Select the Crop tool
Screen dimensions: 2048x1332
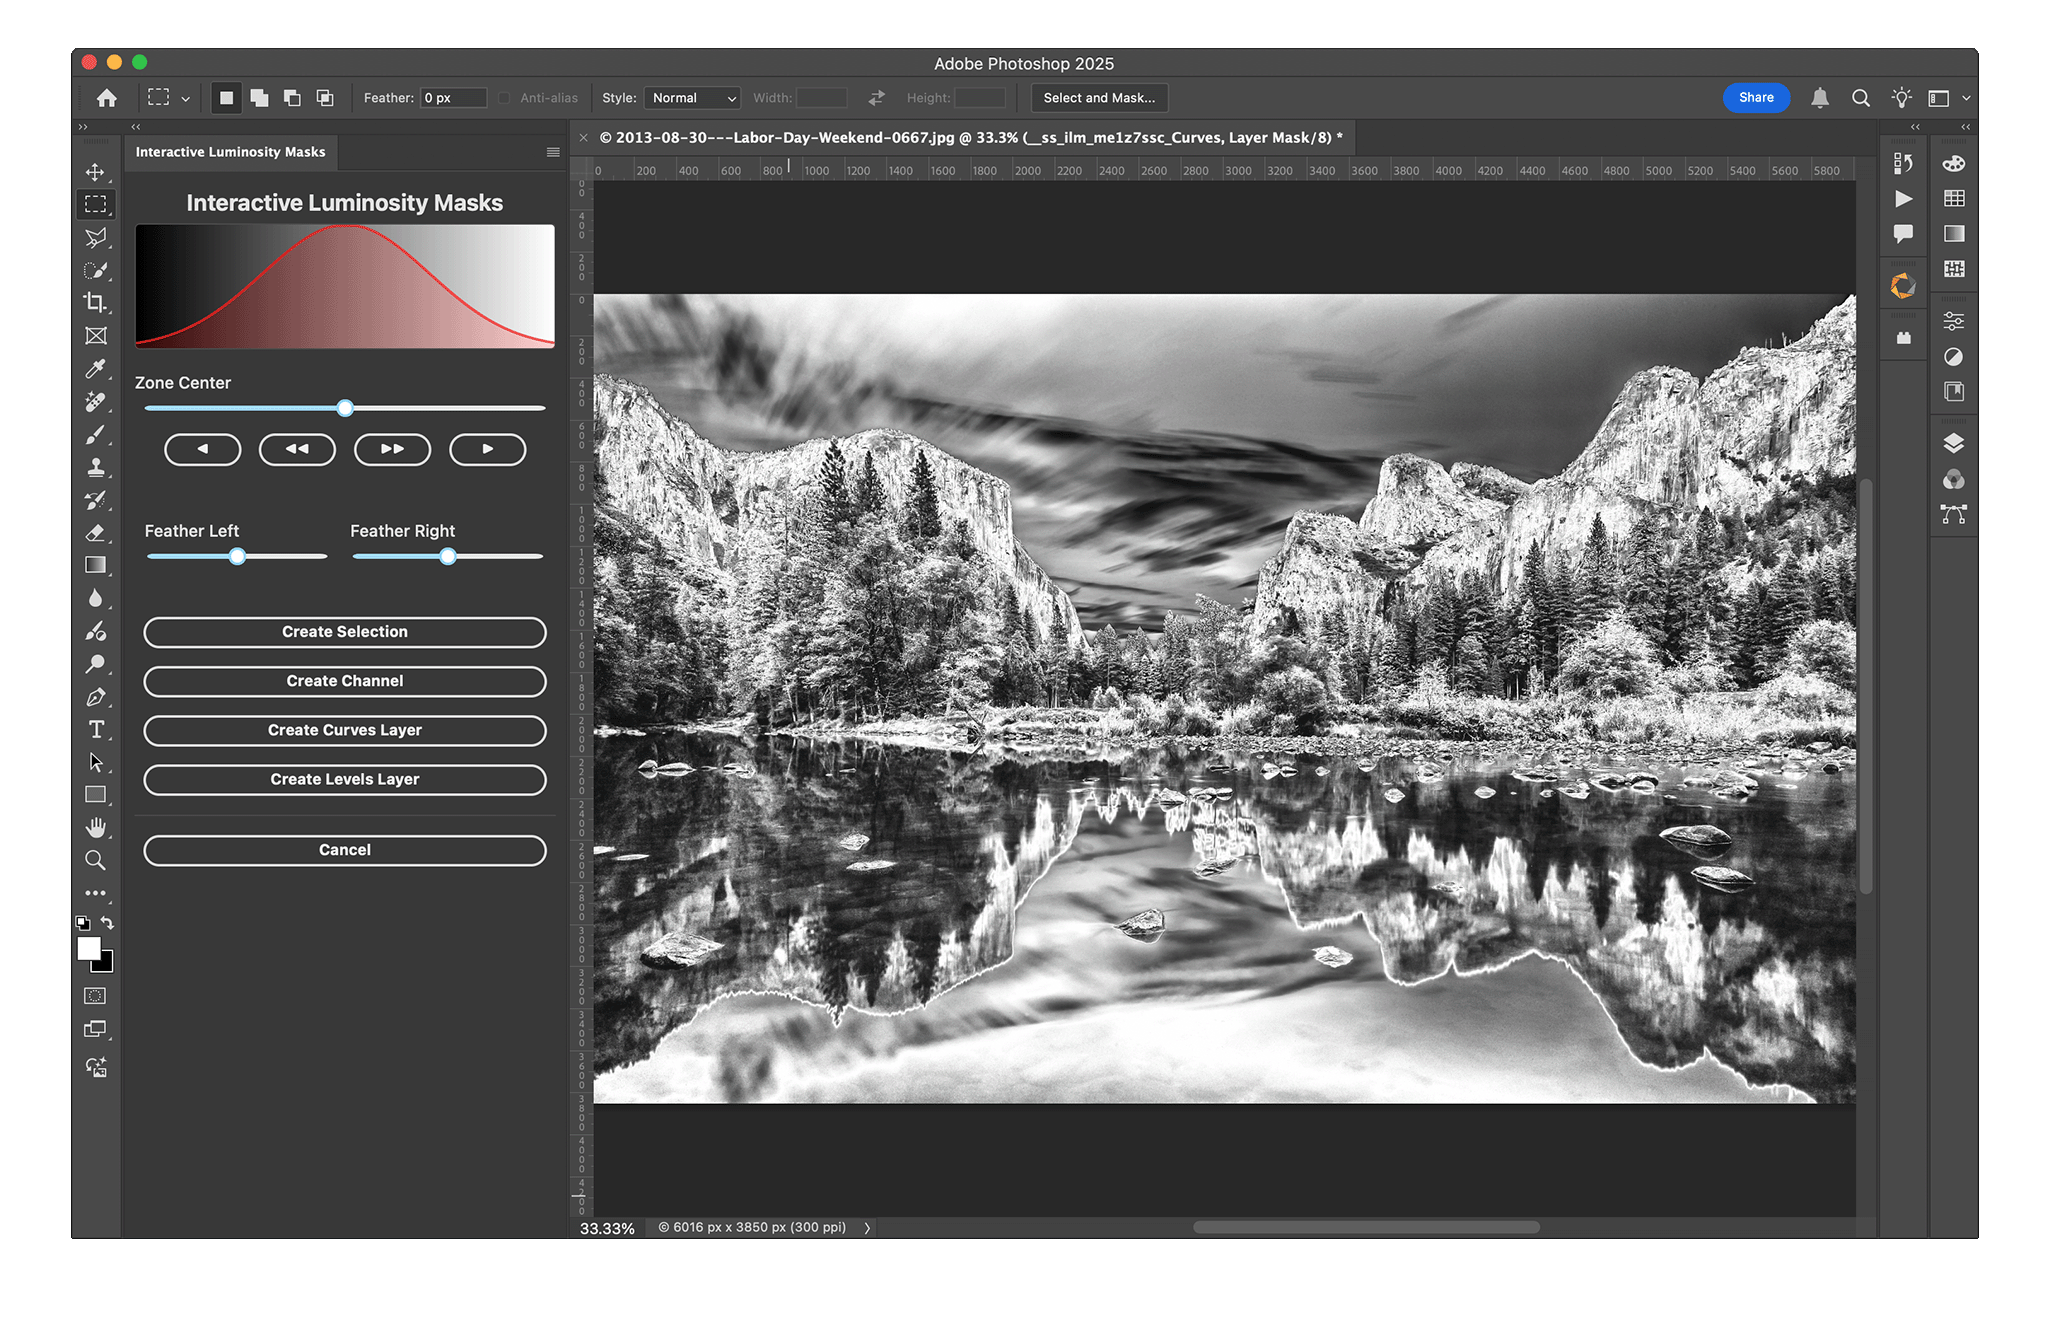coord(96,302)
